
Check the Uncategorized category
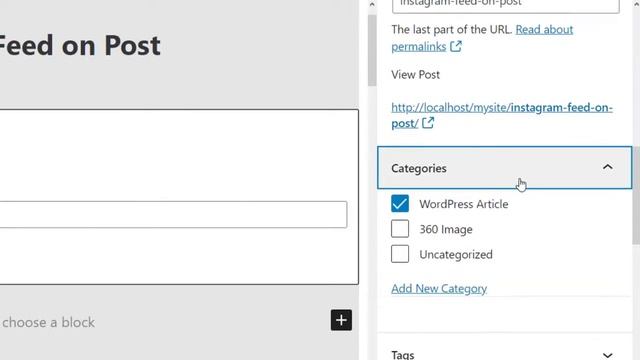[400, 254]
